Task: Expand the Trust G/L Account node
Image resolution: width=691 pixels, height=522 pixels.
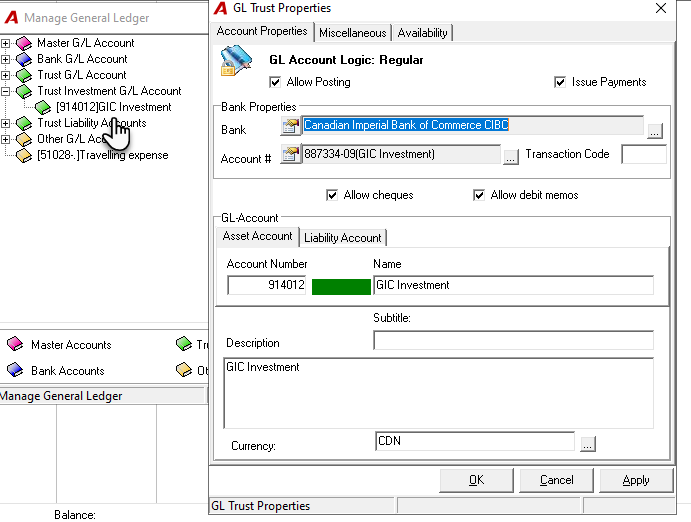Action: point(5,75)
